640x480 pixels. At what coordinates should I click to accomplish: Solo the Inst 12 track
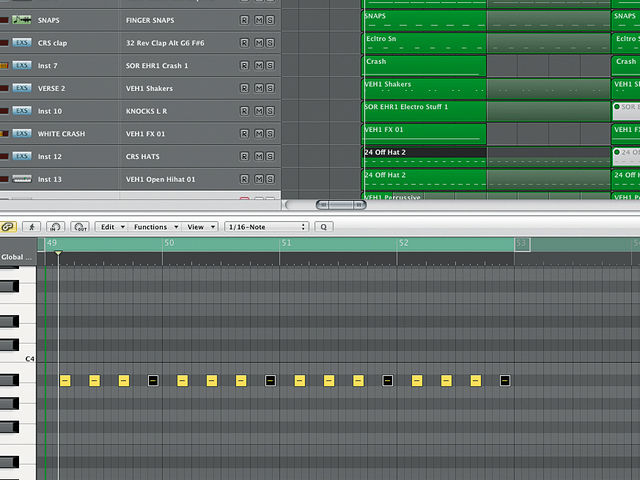pyautogui.click(x=270, y=156)
